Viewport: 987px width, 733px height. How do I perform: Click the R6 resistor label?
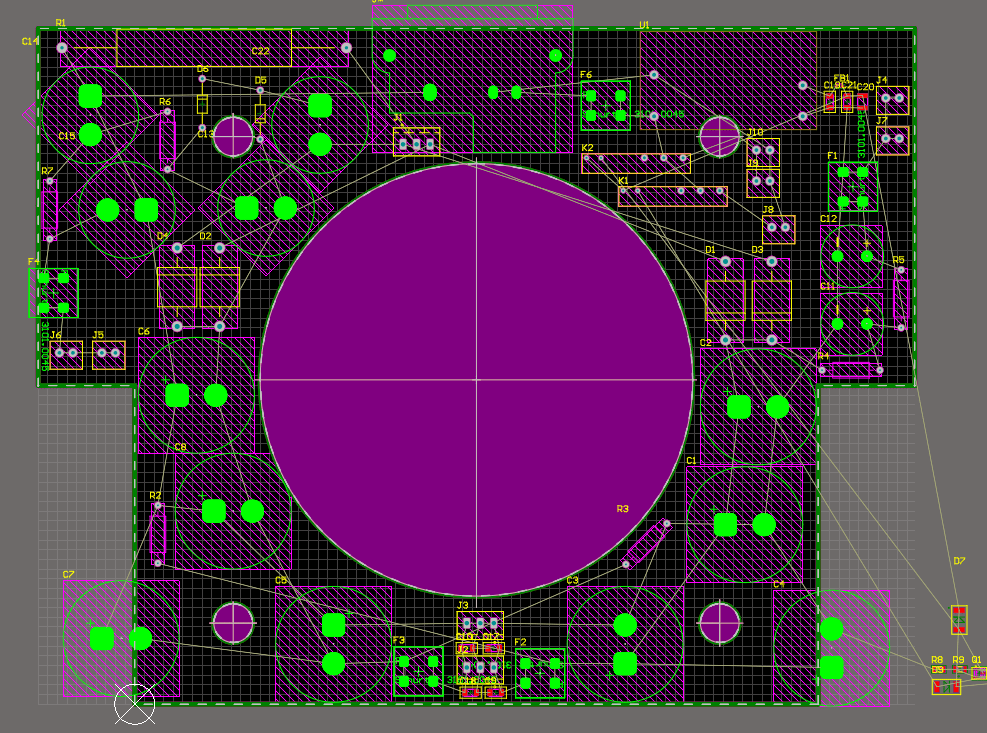[165, 101]
